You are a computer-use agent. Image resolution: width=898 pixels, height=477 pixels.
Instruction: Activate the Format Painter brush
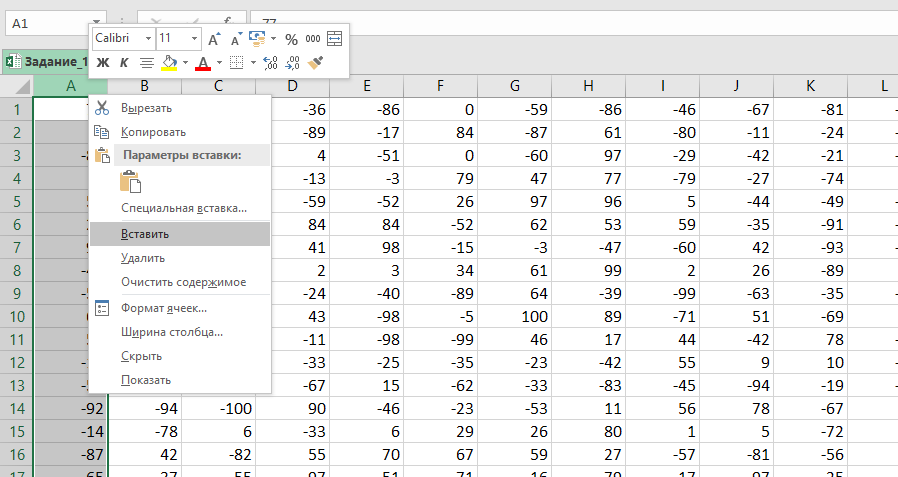[315, 63]
